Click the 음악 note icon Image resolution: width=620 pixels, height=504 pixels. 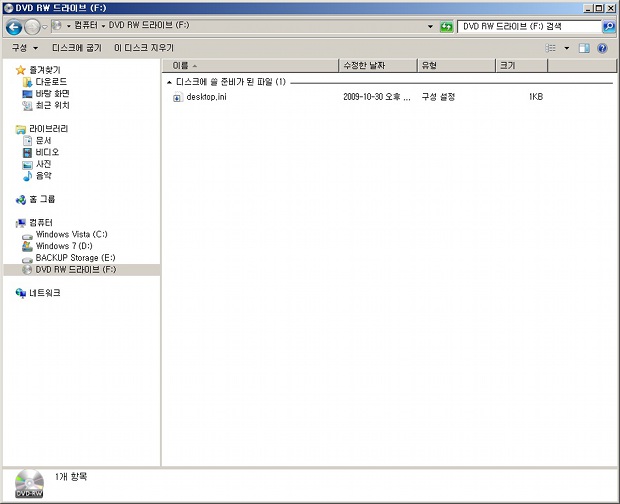pyautogui.click(x=27, y=176)
